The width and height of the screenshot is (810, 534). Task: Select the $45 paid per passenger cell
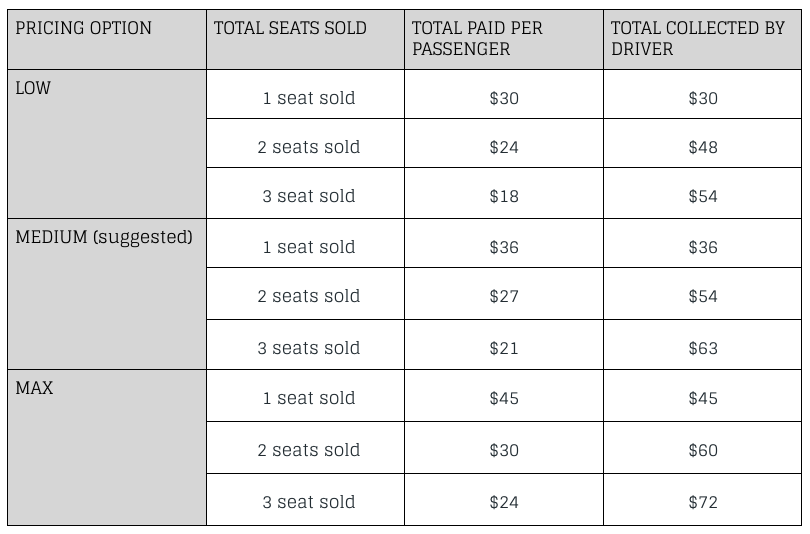click(504, 398)
